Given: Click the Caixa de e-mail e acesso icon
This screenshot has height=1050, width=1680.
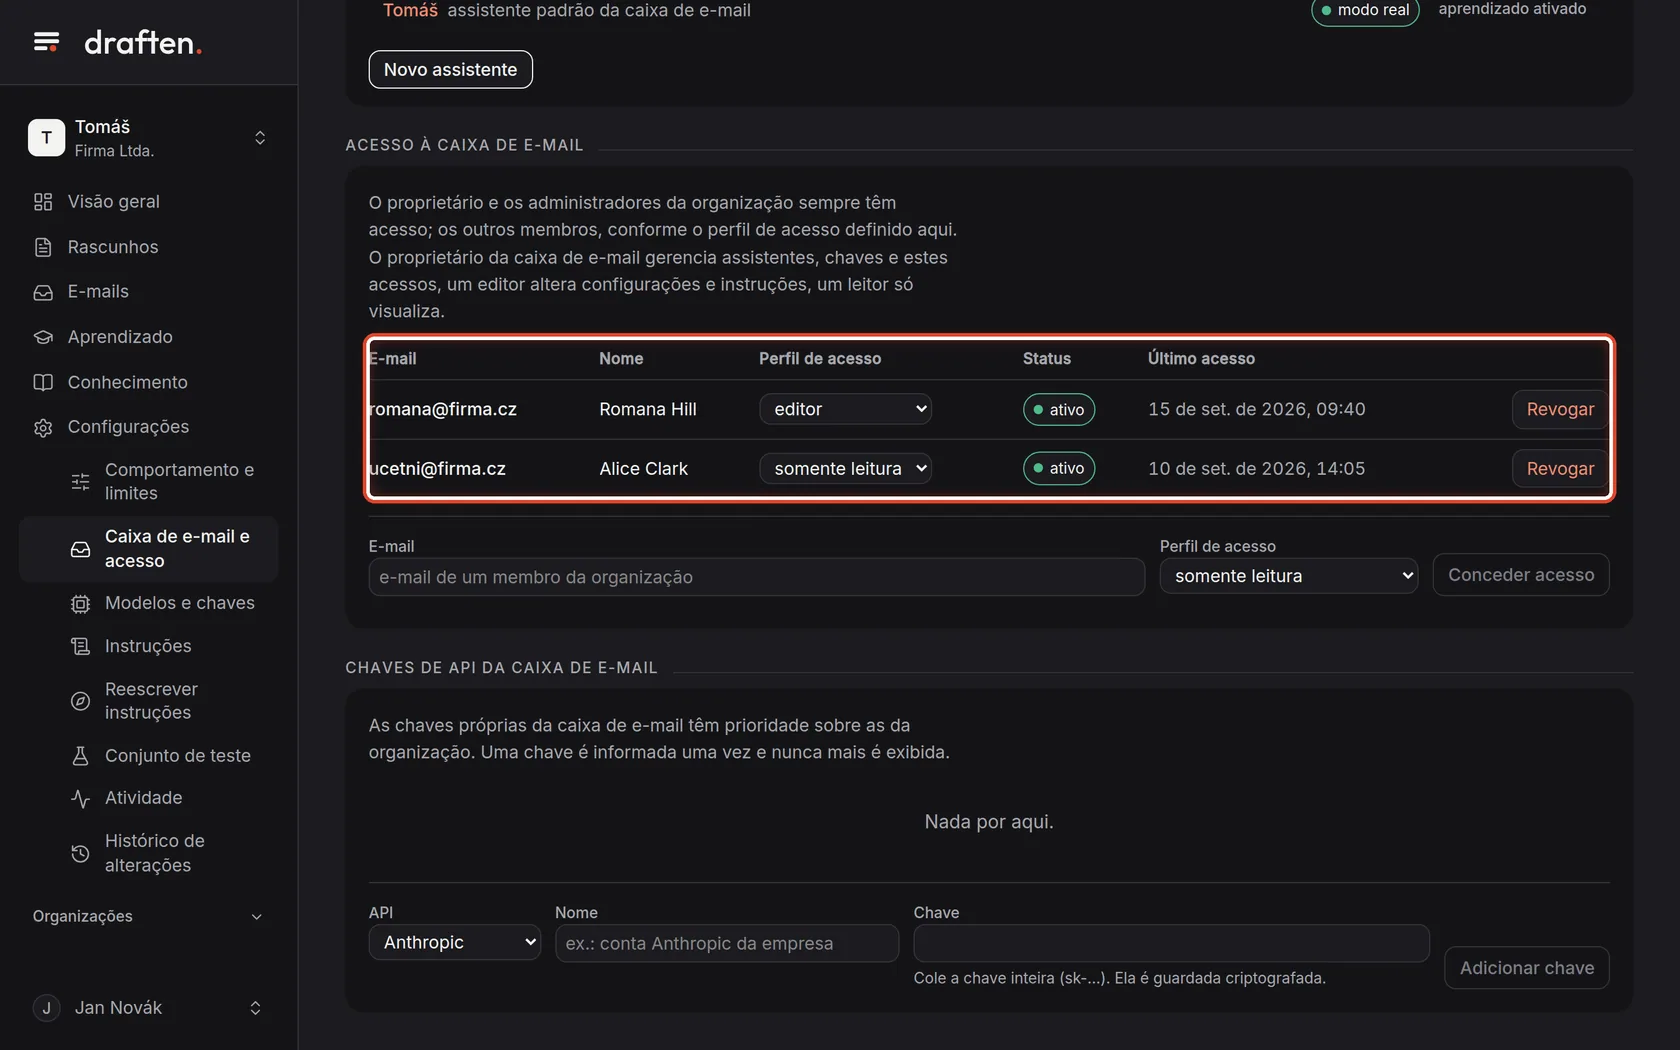Looking at the screenshot, I should click(81, 549).
